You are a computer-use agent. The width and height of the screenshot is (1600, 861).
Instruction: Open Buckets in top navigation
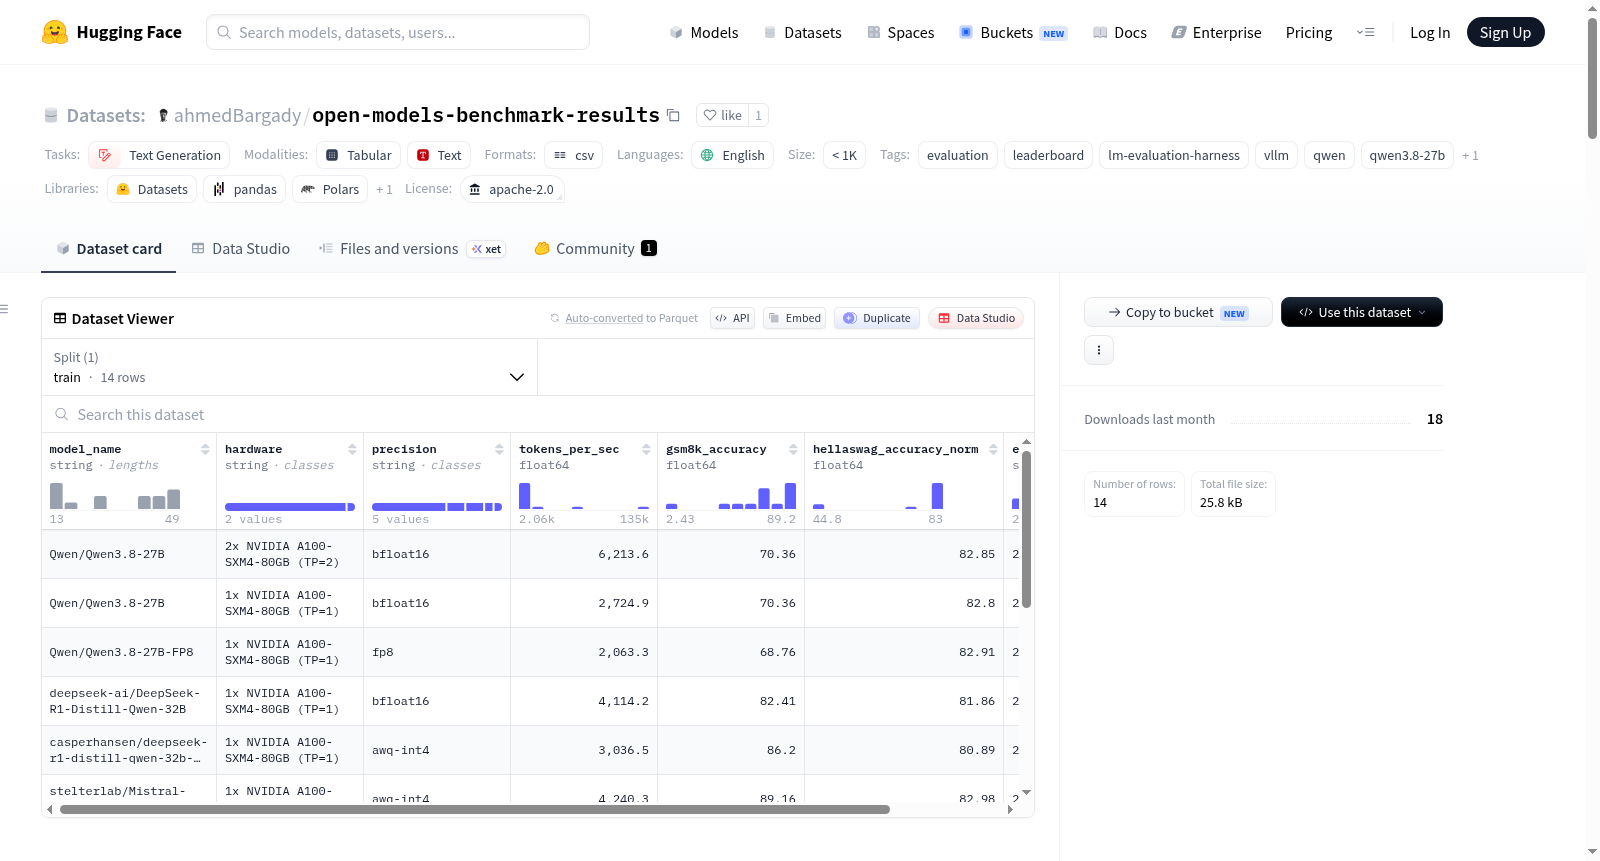(1013, 32)
